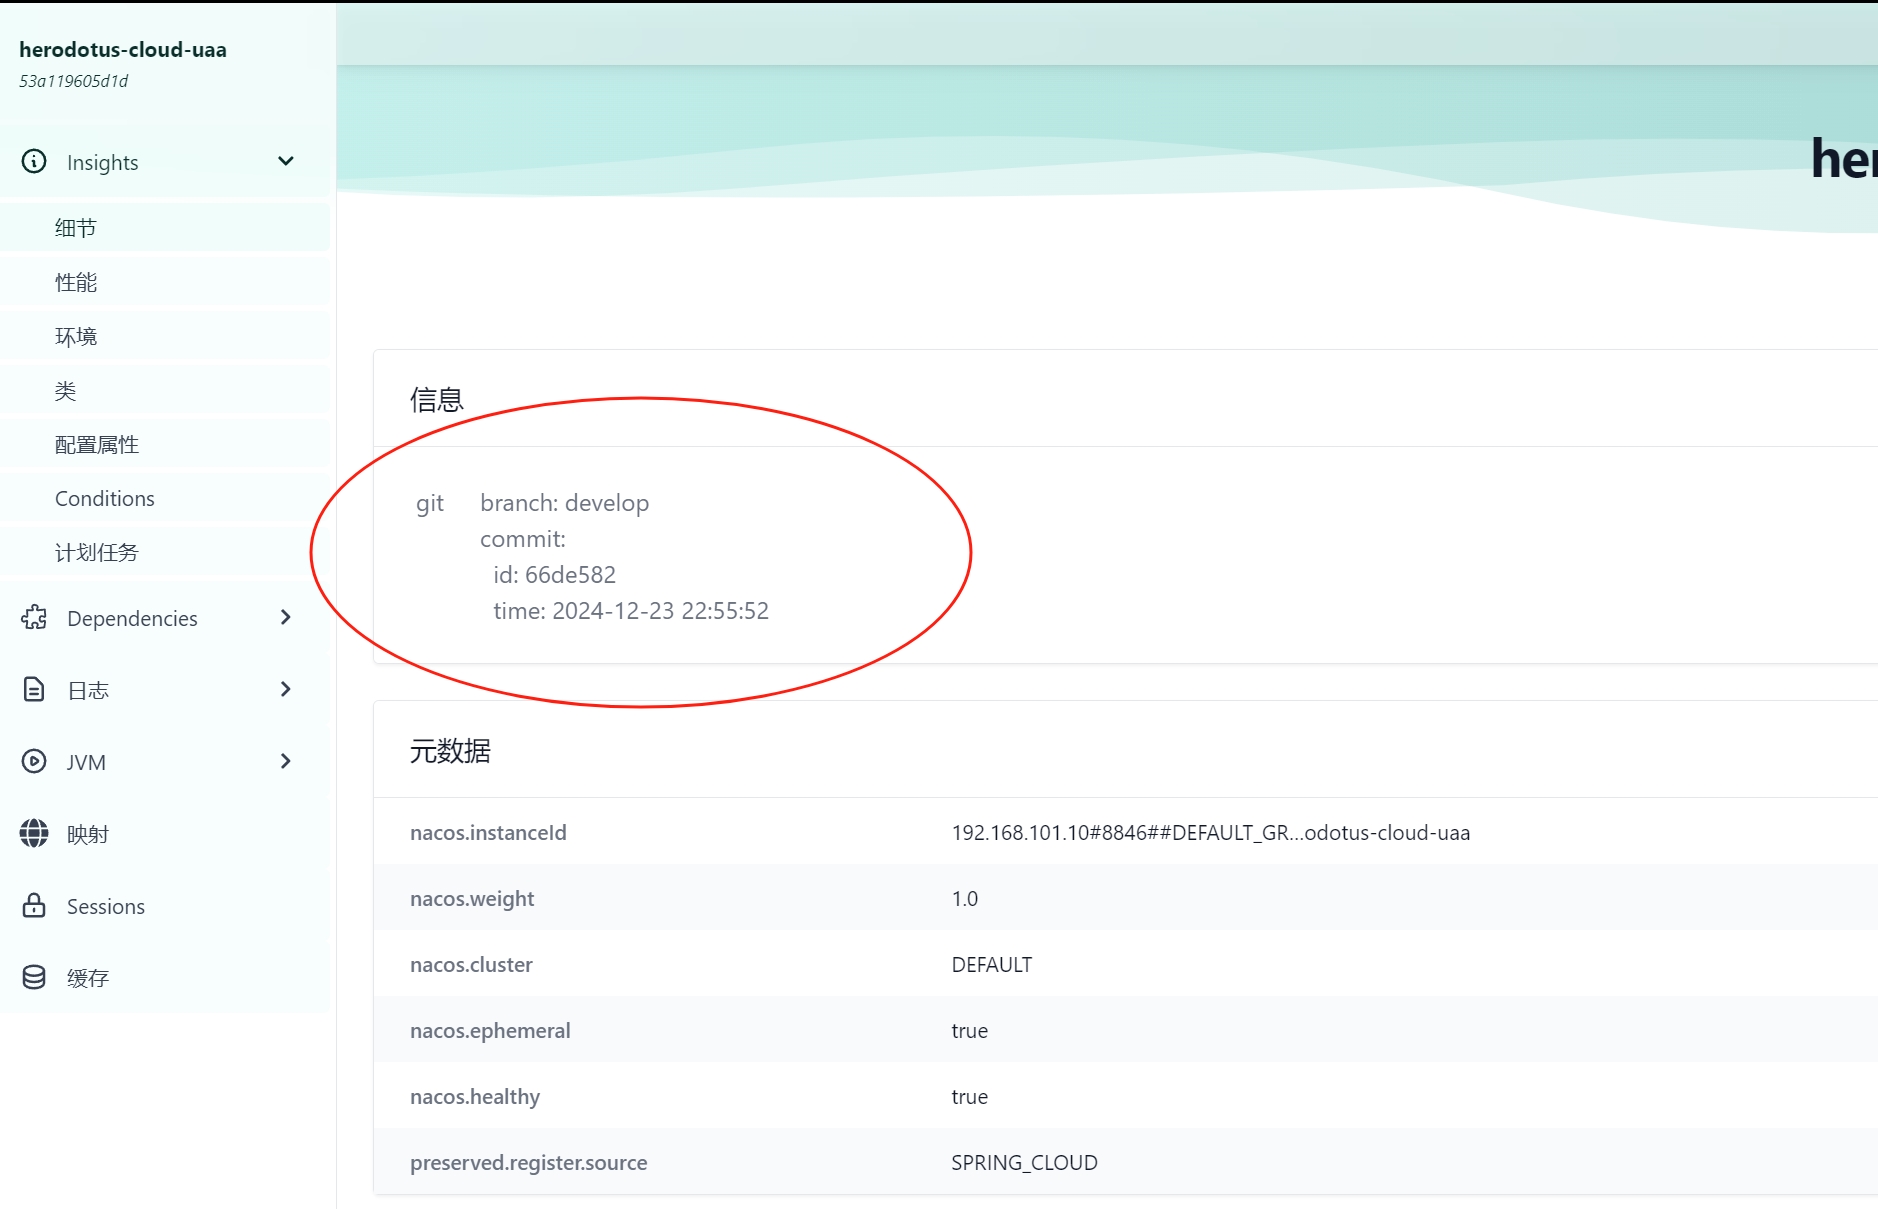This screenshot has height=1209, width=1878.
Task: Select the Conditions menu item
Action: 104,497
